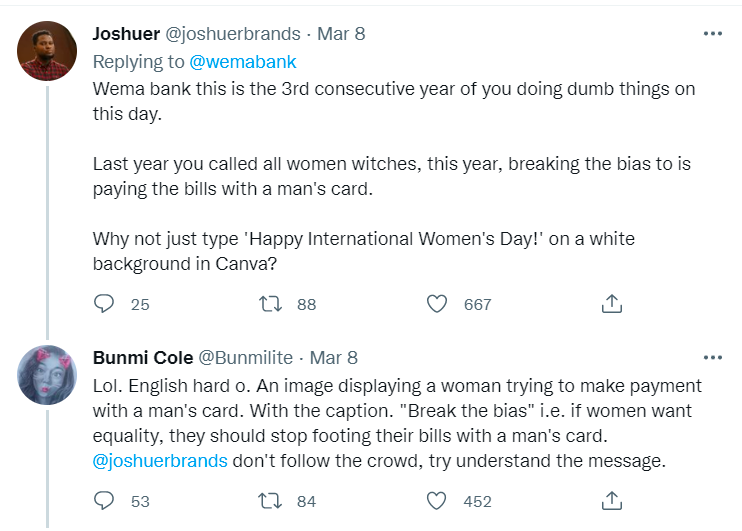Viewport: 742px width, 531px height.
Task: Share Joshuer's tweet
Action: point(612,303)
